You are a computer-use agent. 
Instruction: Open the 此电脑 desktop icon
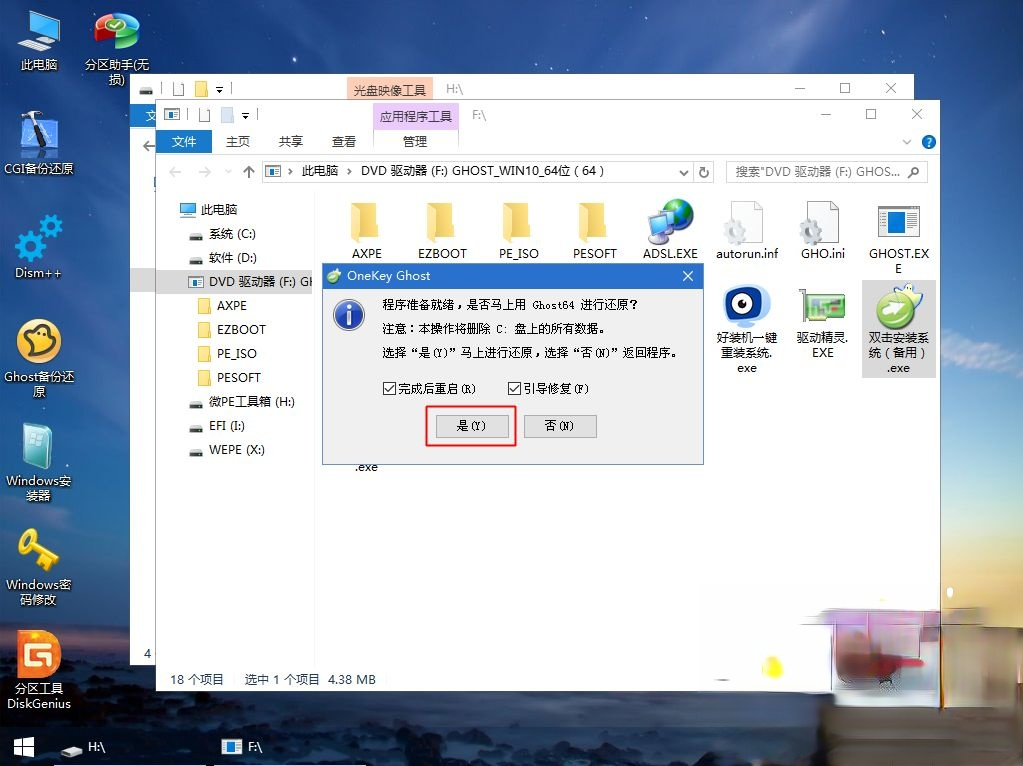(x=38, y=40)
